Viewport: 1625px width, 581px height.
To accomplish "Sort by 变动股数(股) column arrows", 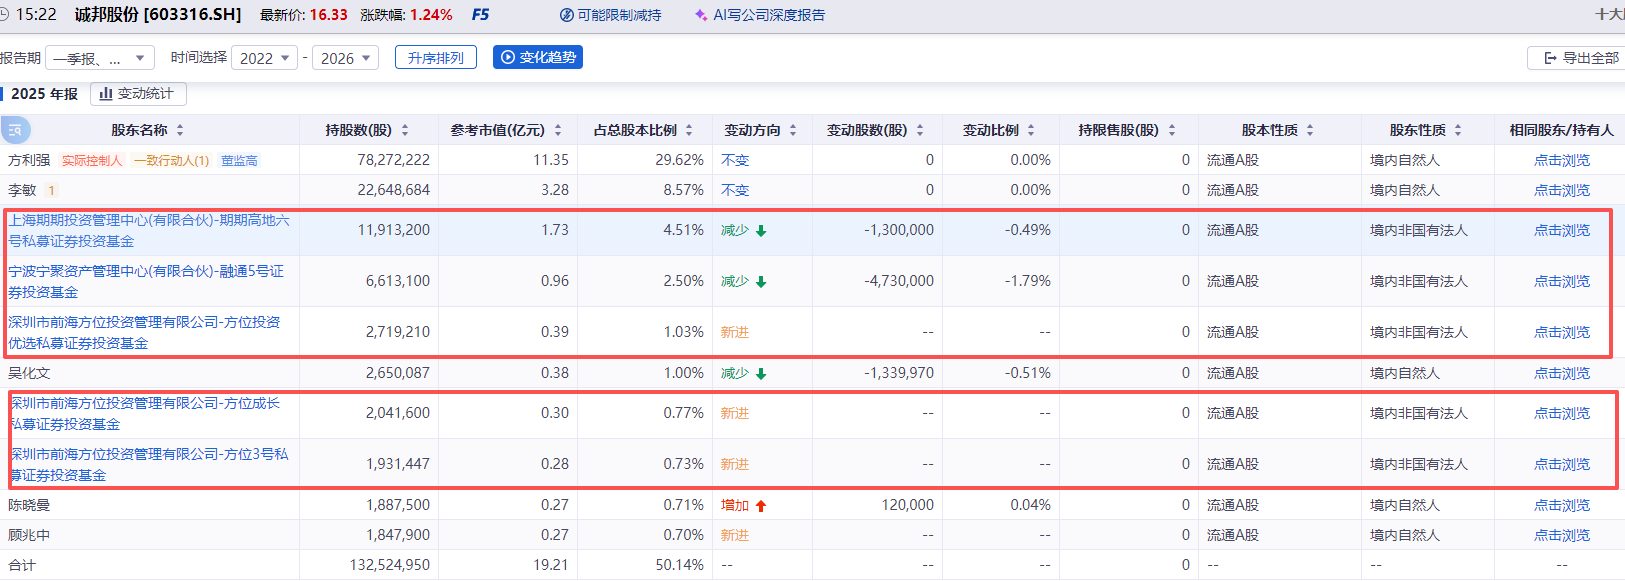I will point(920,130).
